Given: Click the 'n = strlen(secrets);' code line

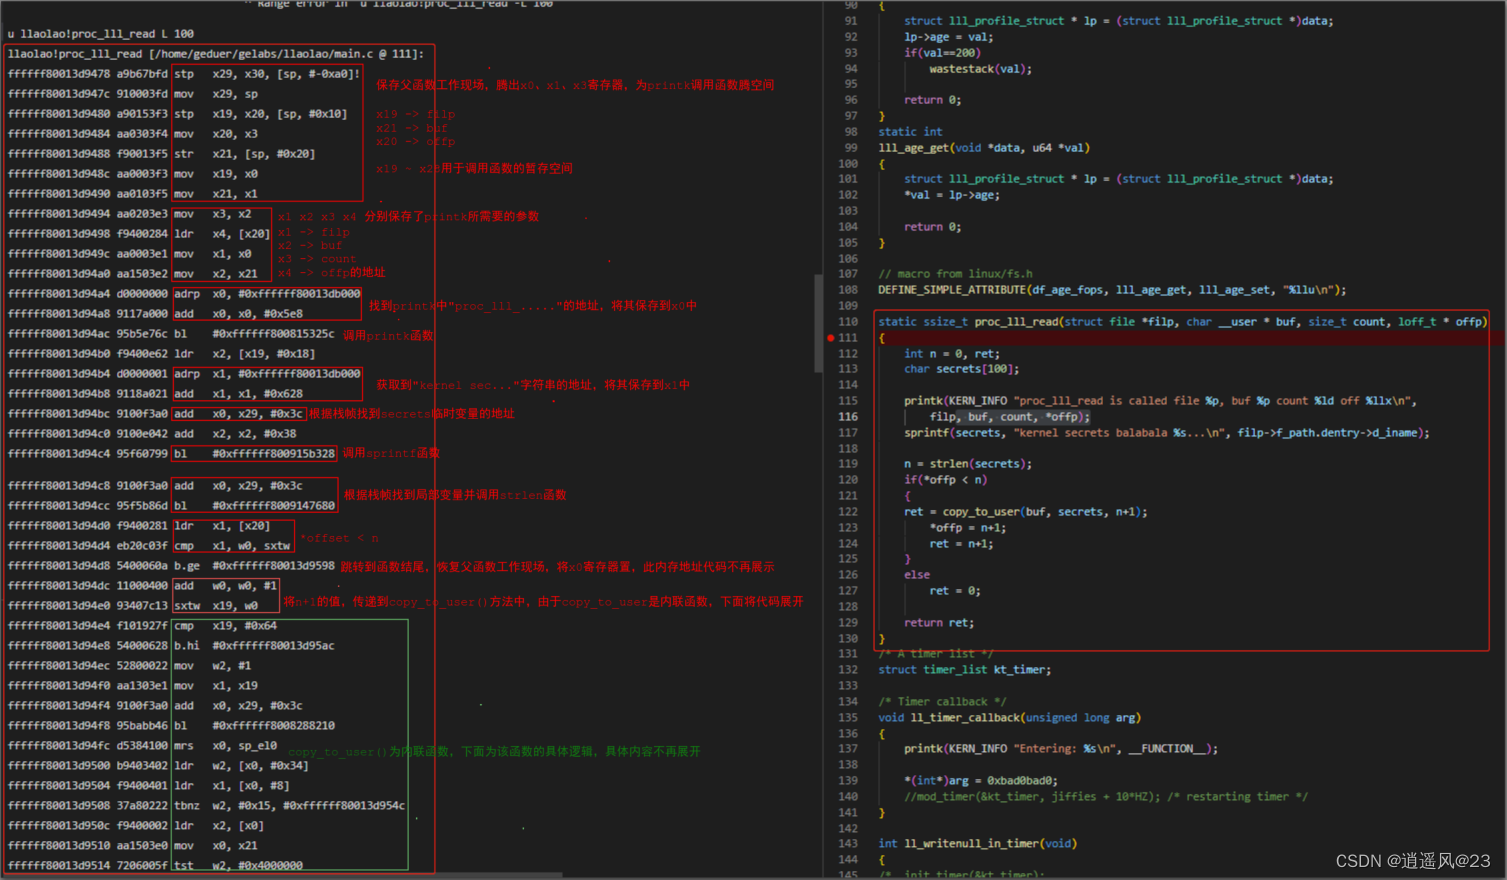Looking at the screenshot, I should pos(967,464).
